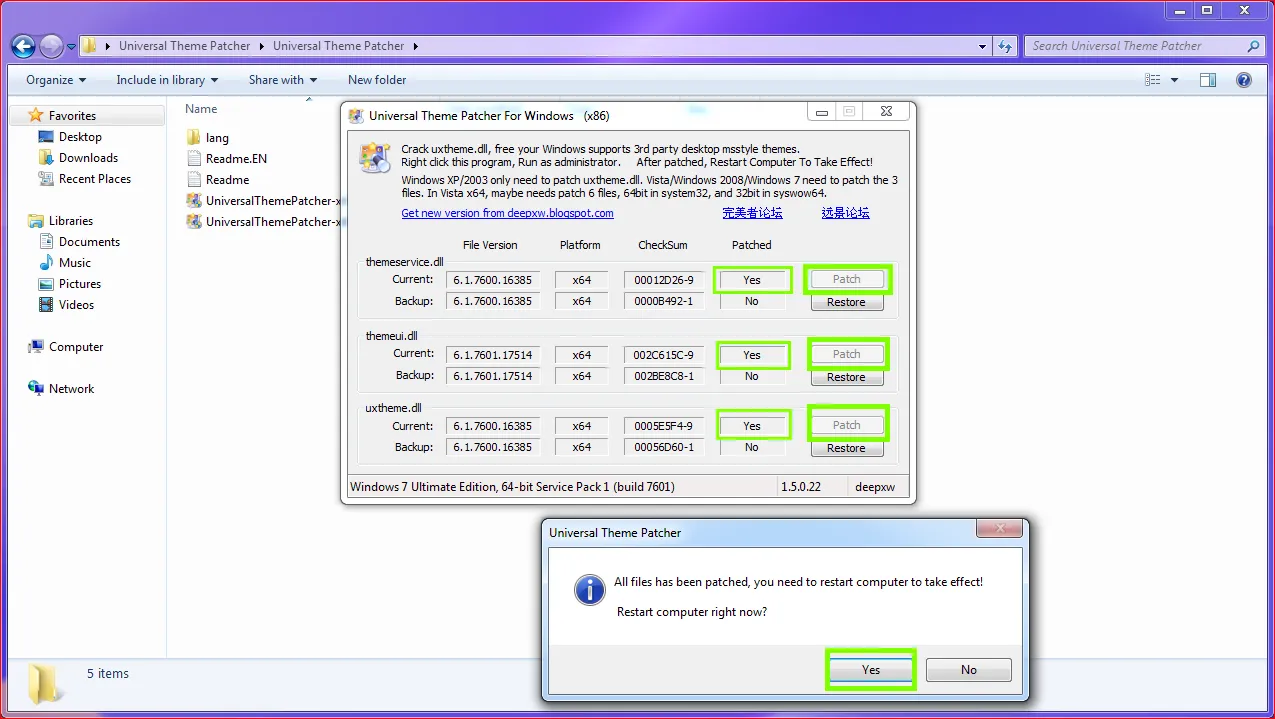Click the Name column header
The image size is (1275, 719).
pos(201,109)
